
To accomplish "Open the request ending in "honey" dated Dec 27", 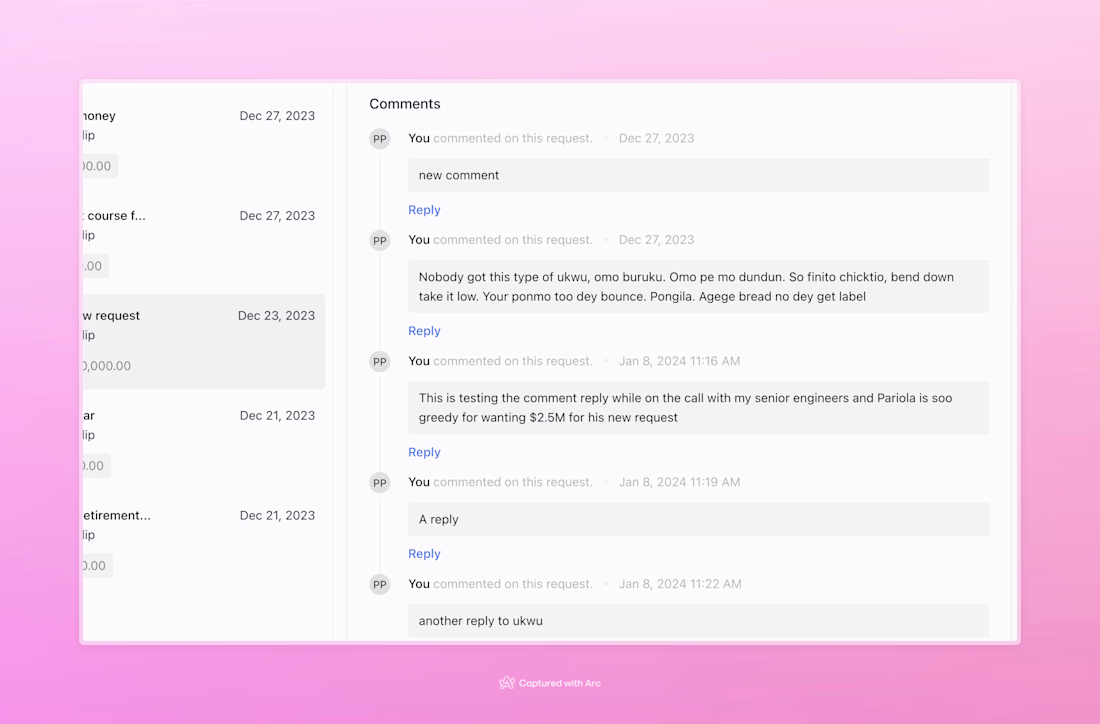I will coord(203,142).
